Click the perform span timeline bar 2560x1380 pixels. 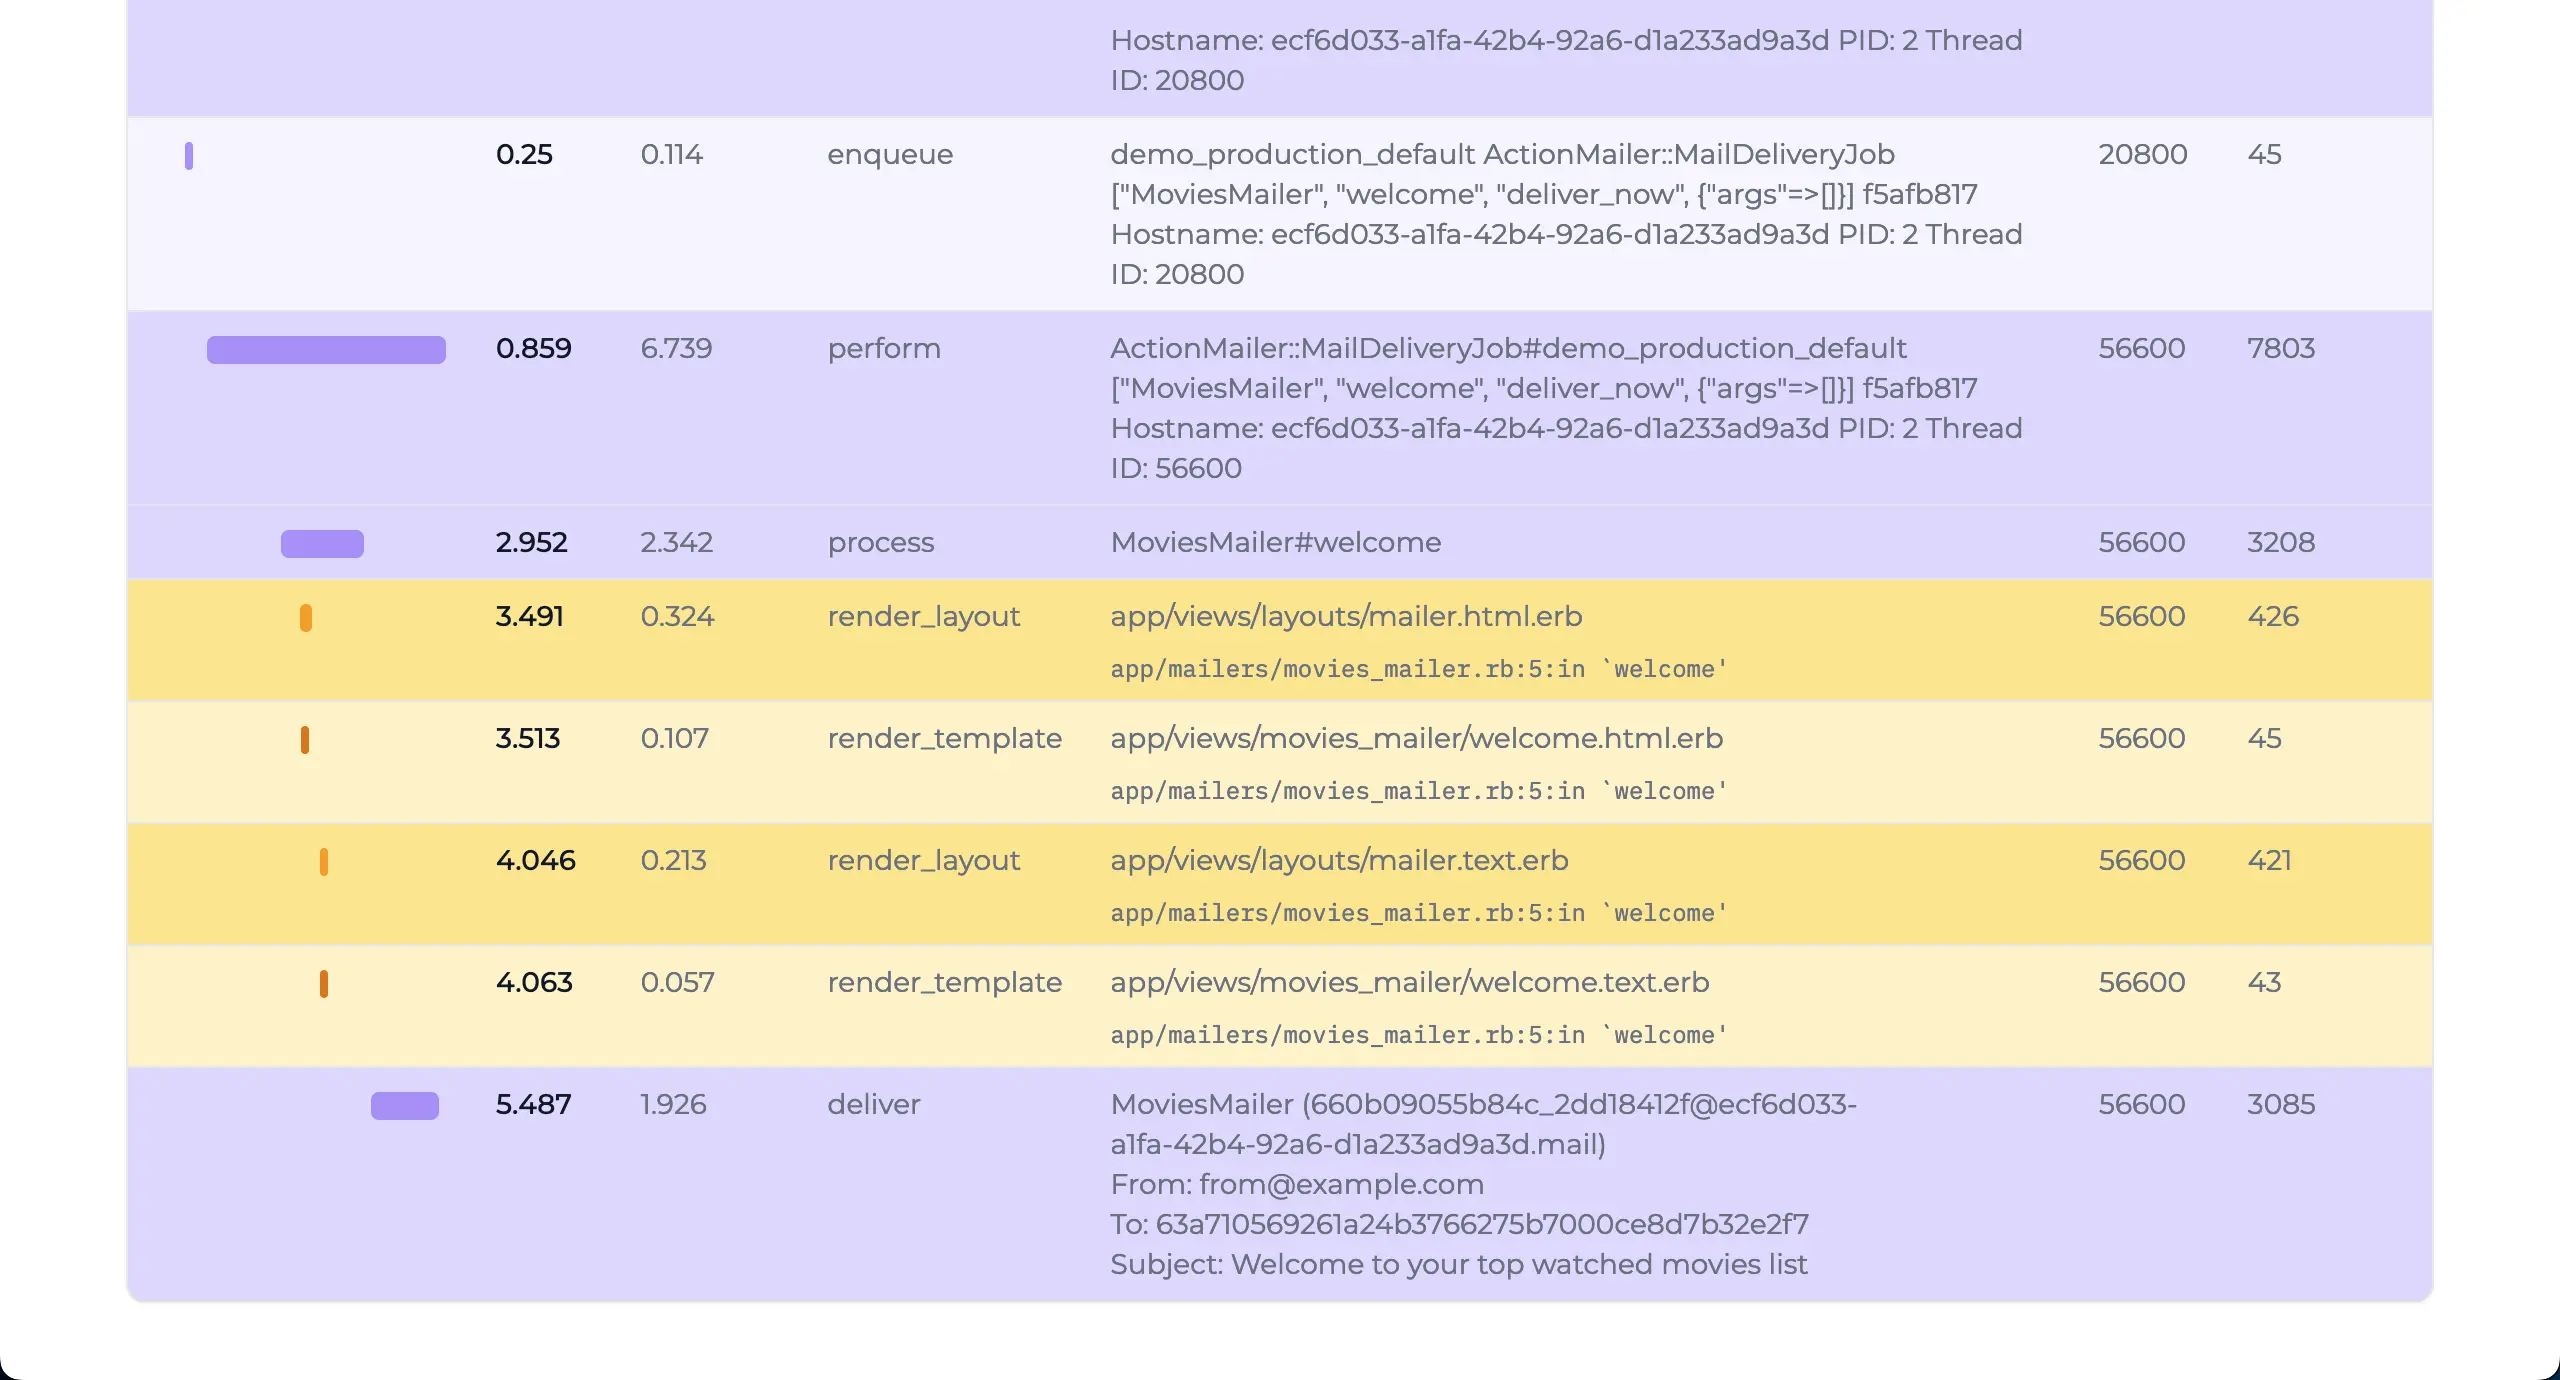pos(326,349)
